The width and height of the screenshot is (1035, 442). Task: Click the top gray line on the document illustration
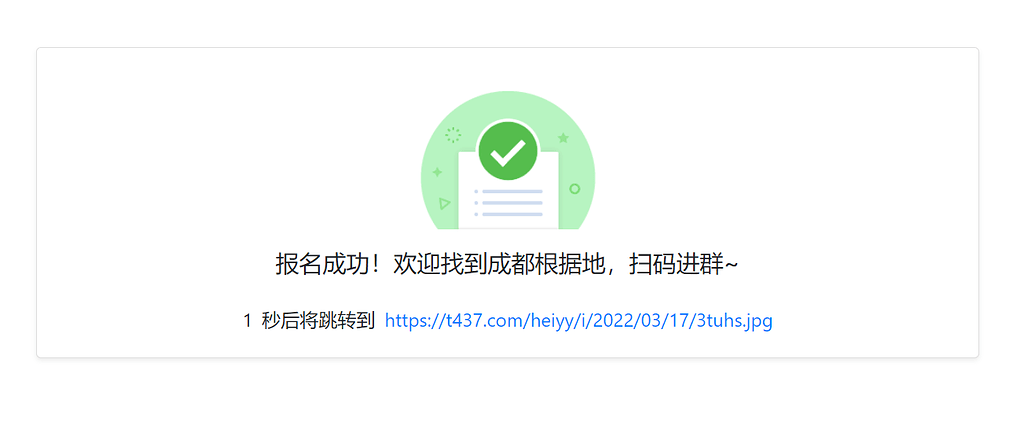512,191
